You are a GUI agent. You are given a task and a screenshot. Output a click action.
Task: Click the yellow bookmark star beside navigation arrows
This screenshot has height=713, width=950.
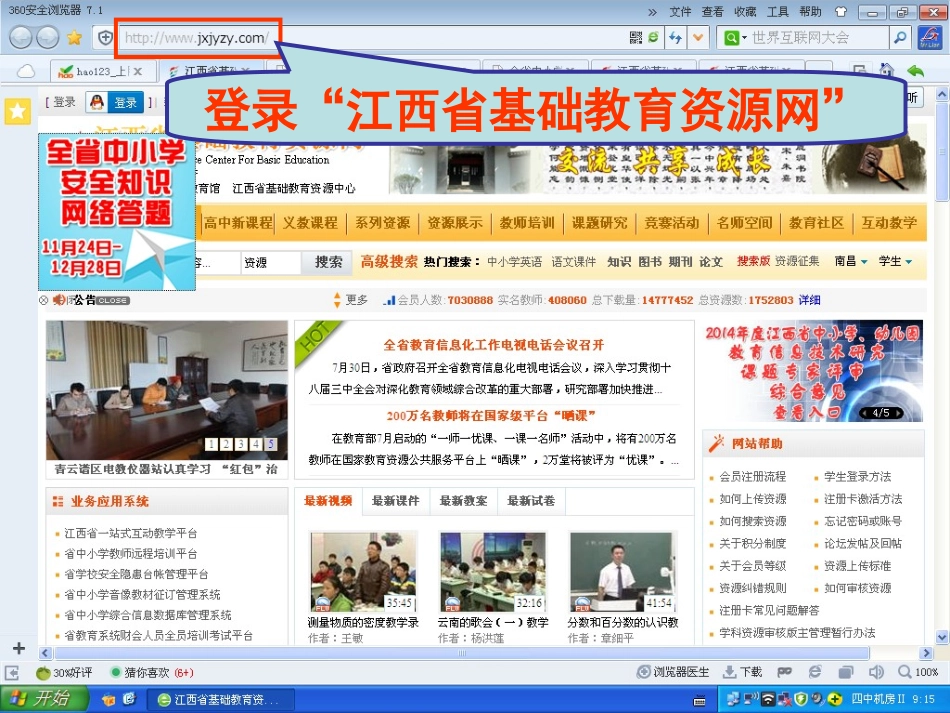coord(75,38)
